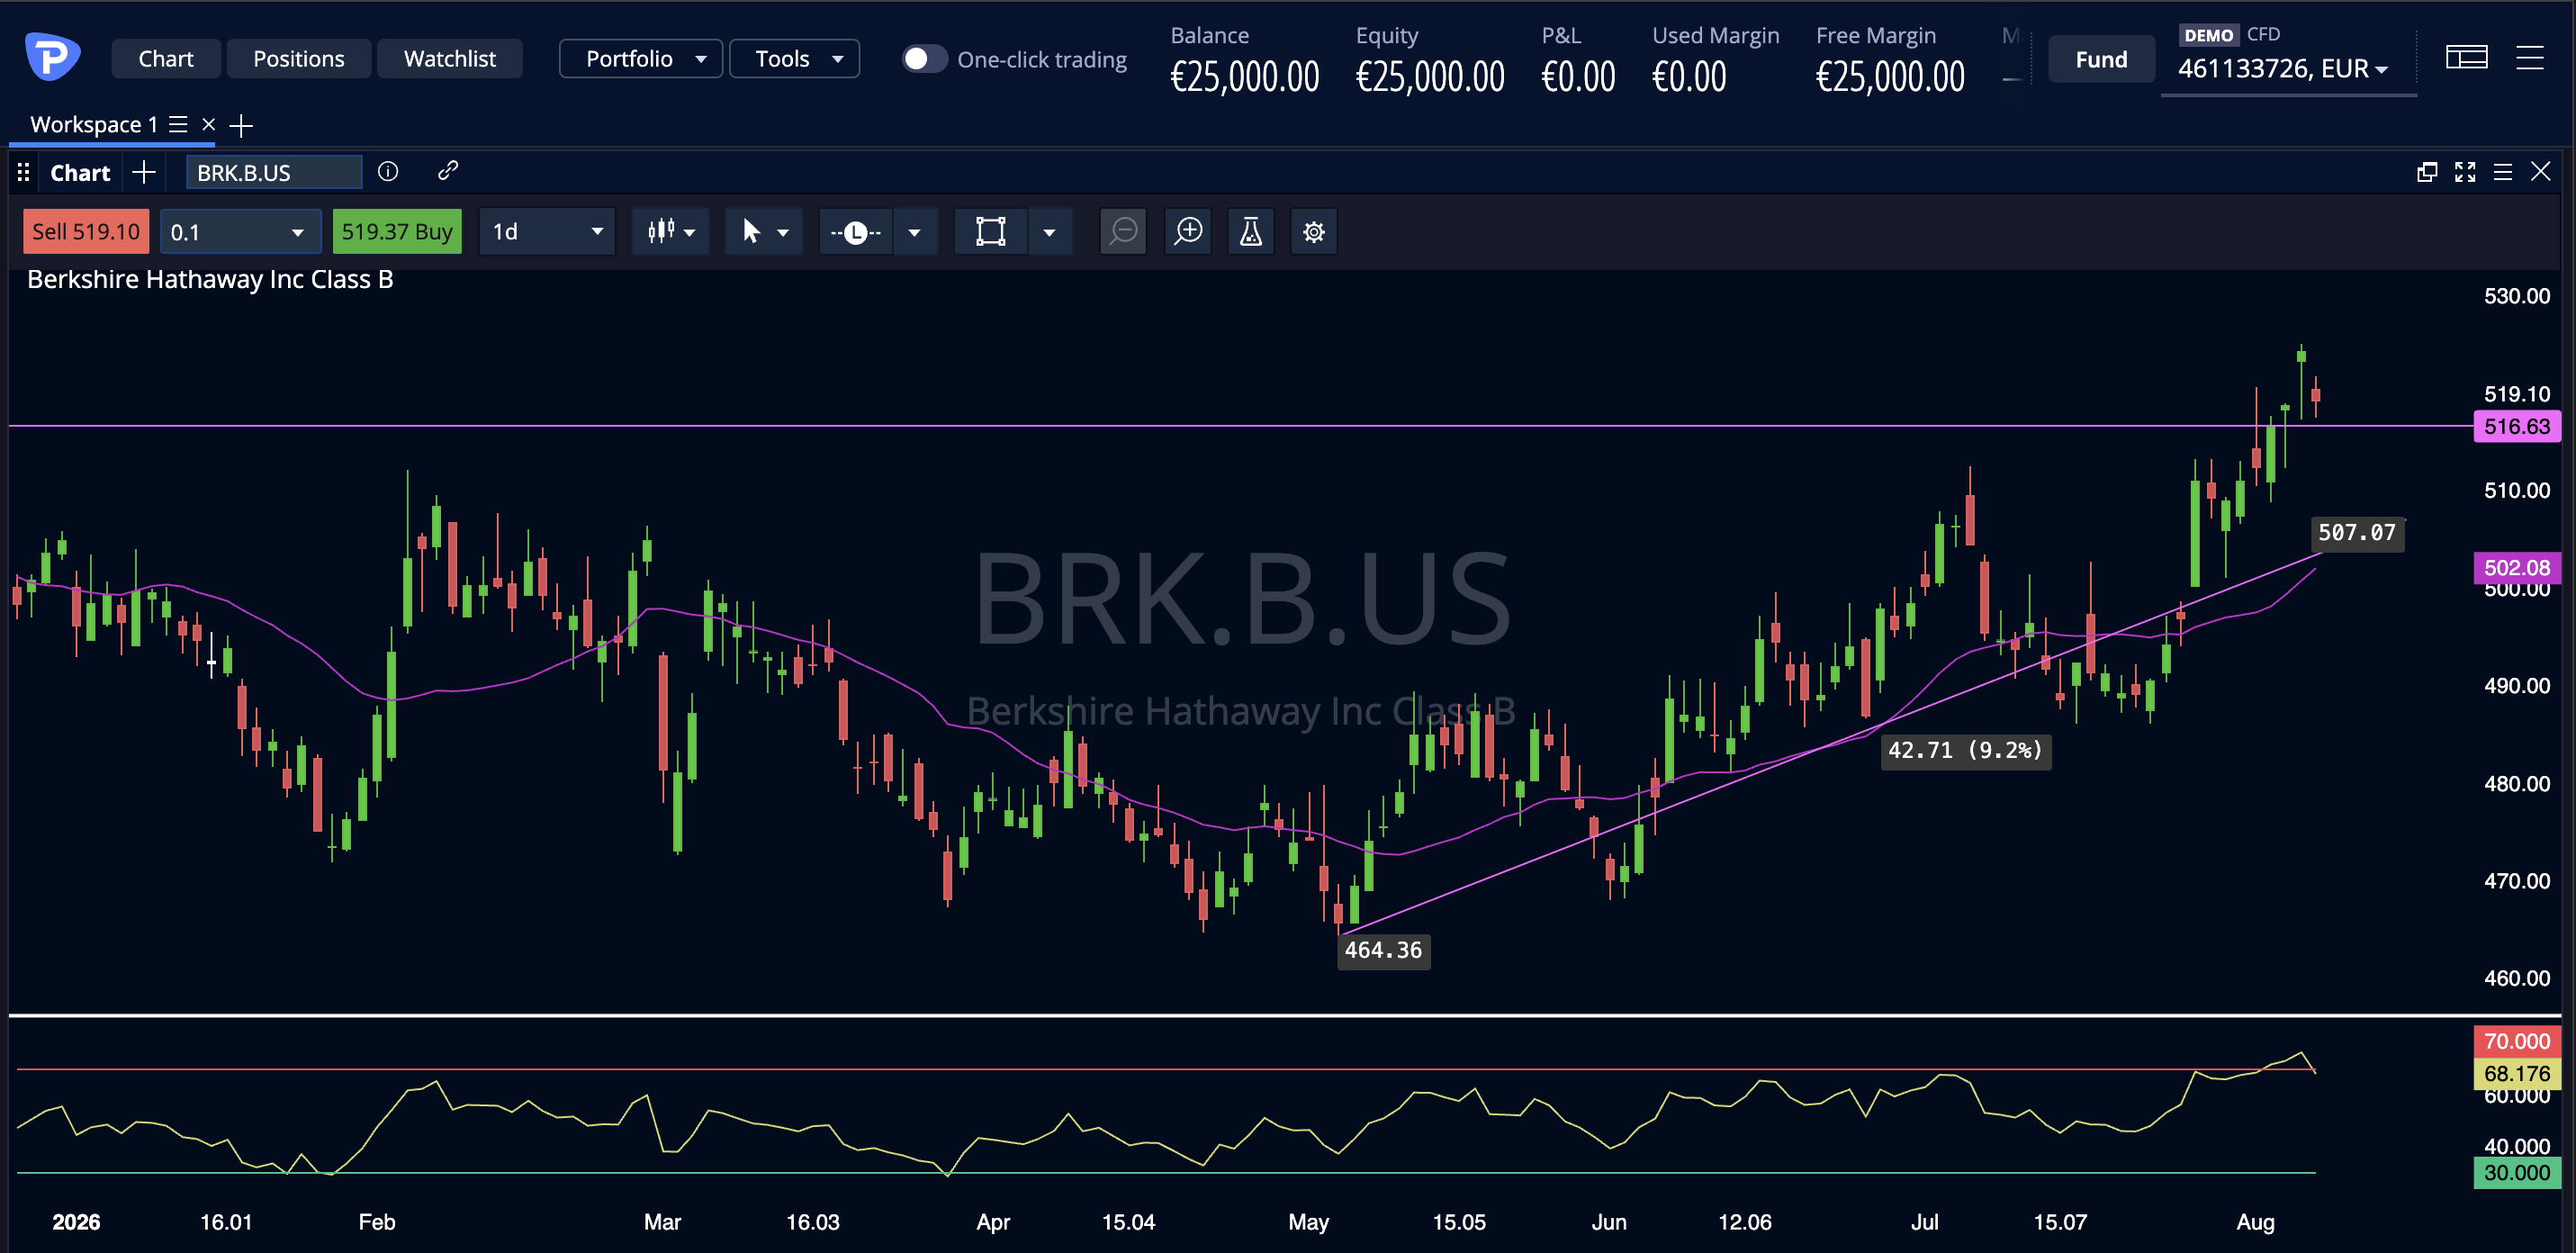The width and height of the screenshot is (2576, 1253).
Task: Open chart settings gear
Action: coord(1314,231)
